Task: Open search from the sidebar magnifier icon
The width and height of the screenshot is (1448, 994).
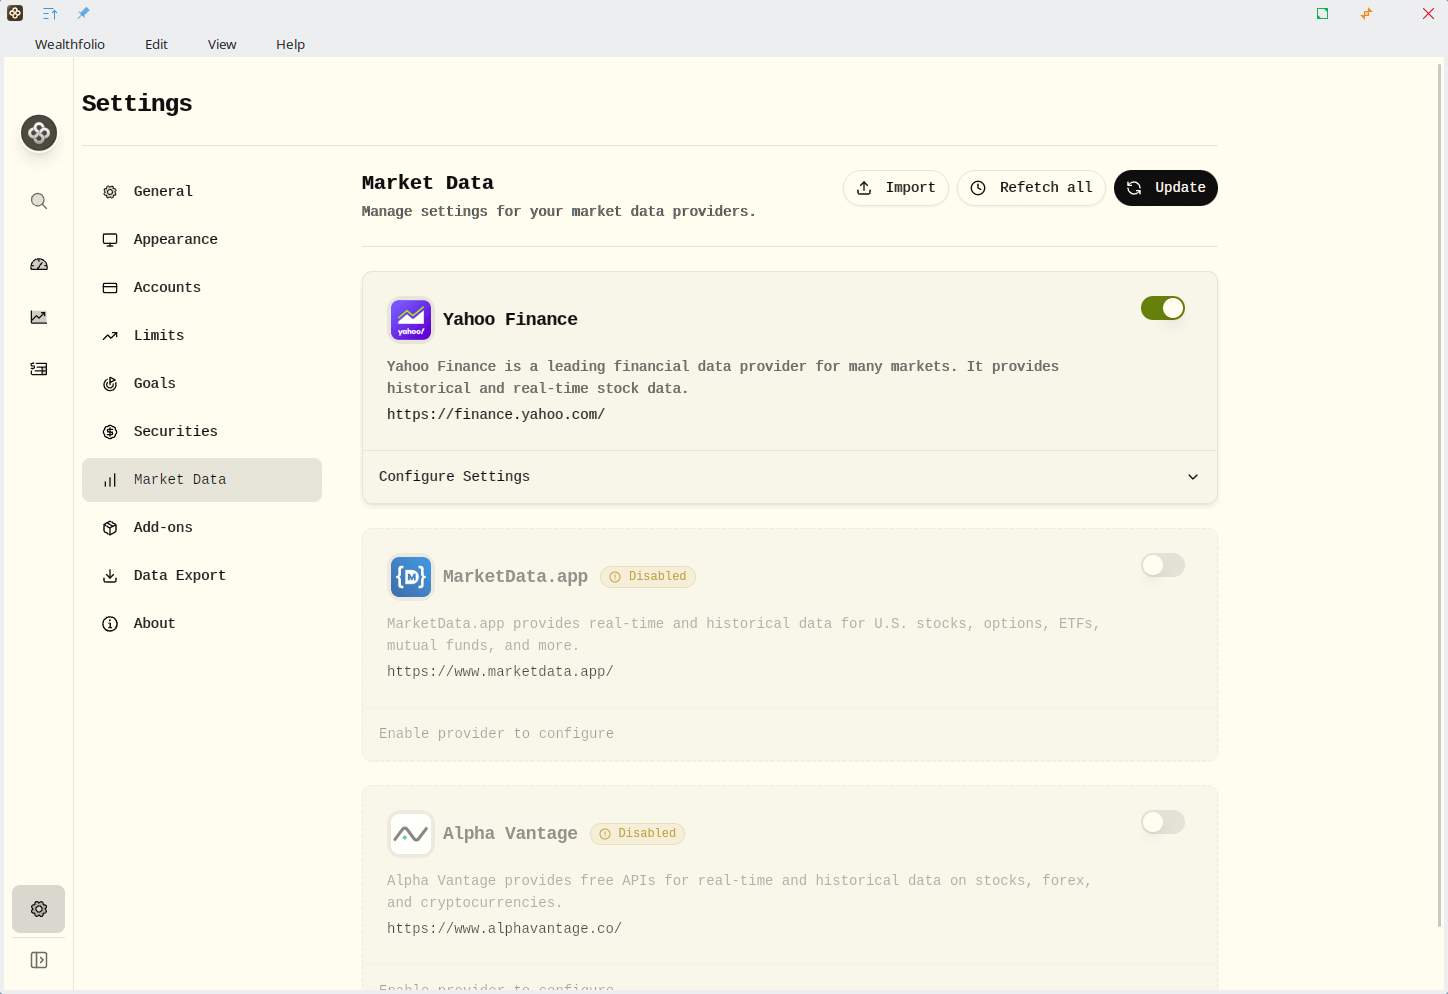Action: pyautogui.click(x=39, y=201)
